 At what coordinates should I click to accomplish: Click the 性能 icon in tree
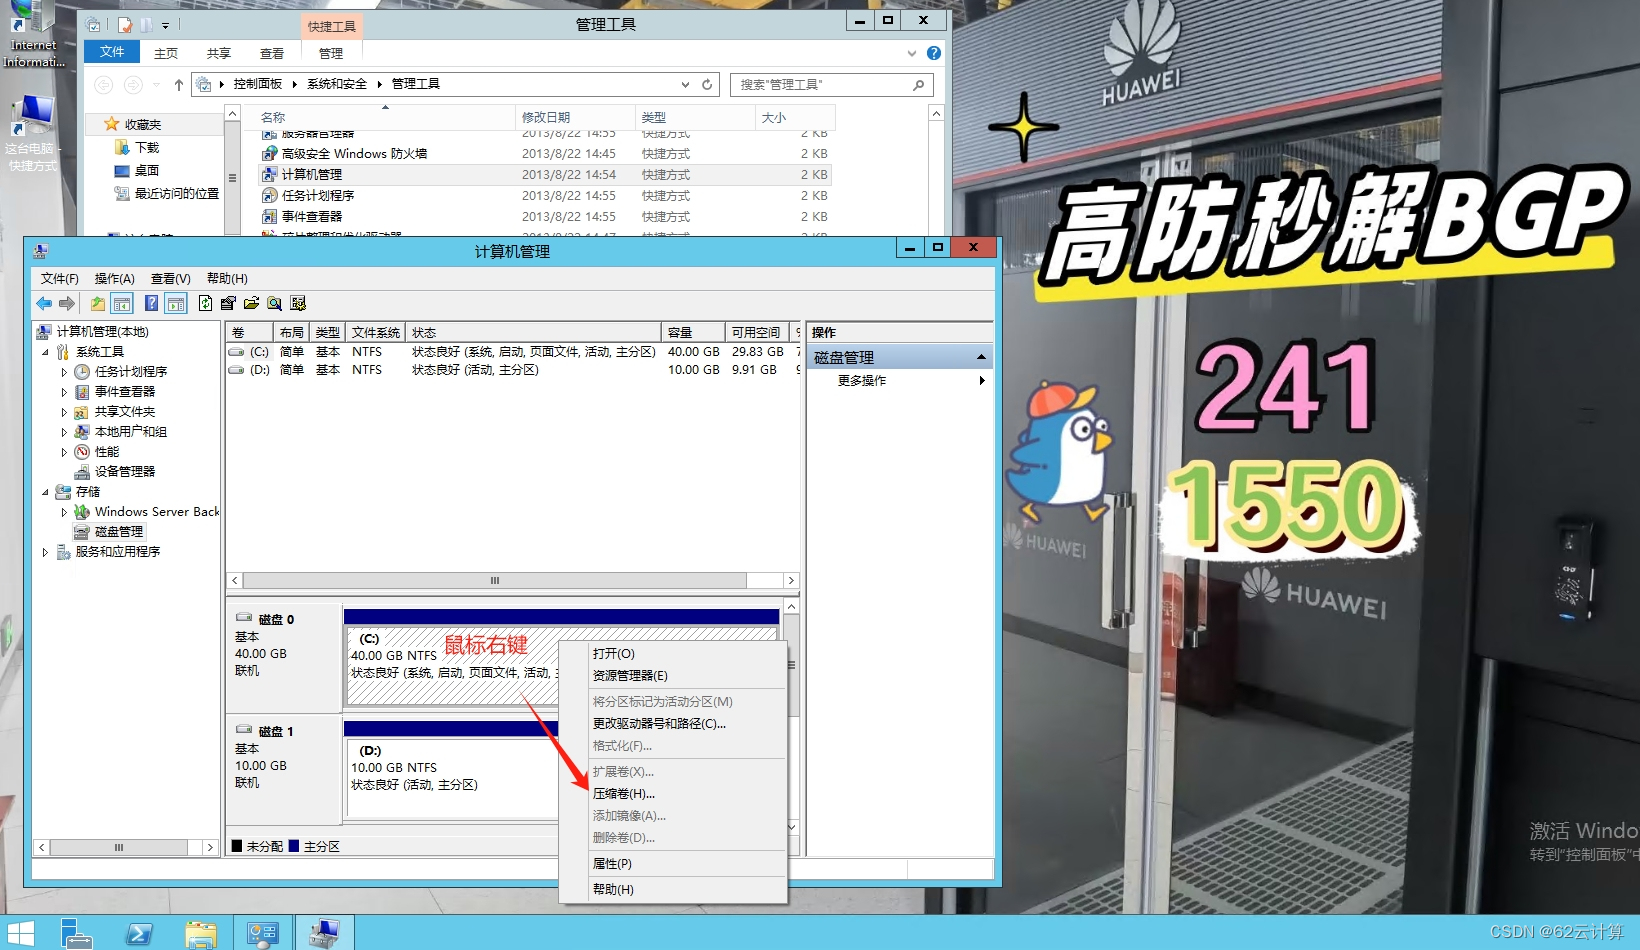pos(82,452)
